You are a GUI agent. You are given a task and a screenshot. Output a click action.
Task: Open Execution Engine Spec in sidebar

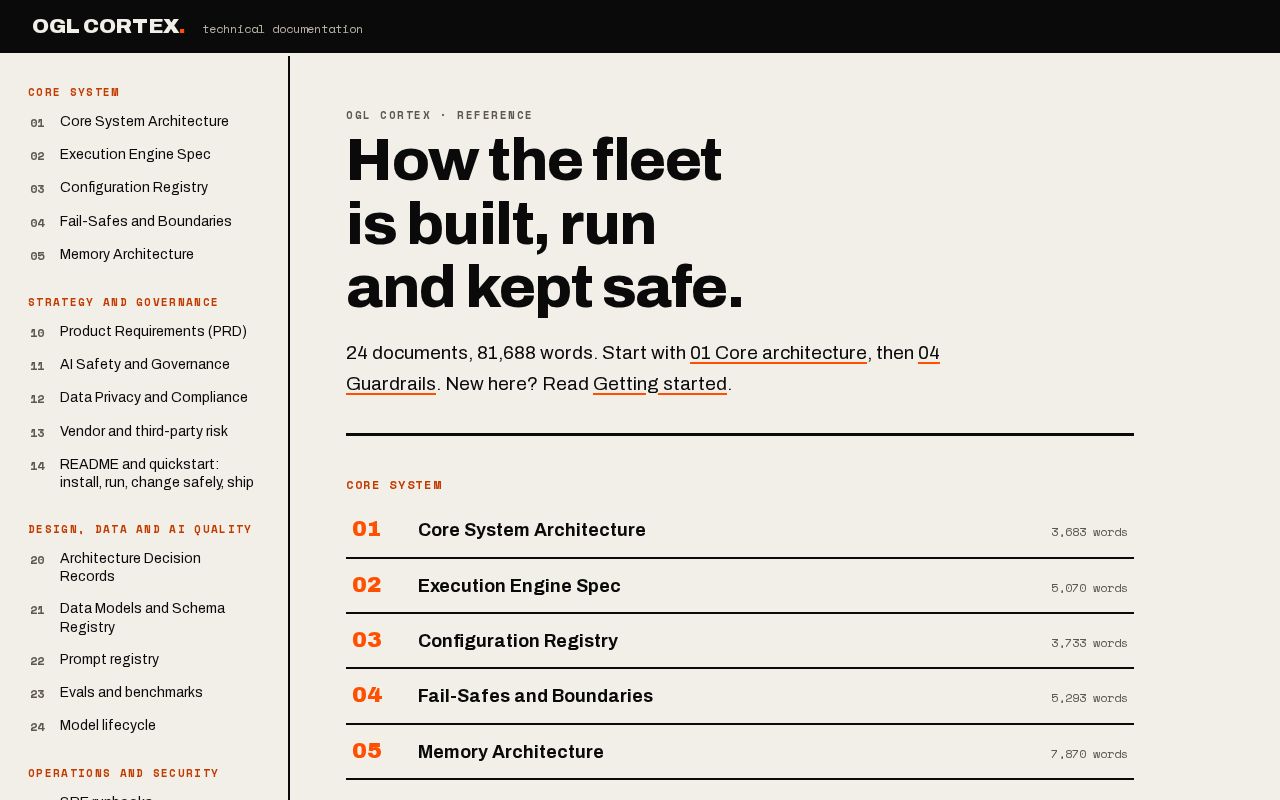pyautogui.click(x=142, y=155)
